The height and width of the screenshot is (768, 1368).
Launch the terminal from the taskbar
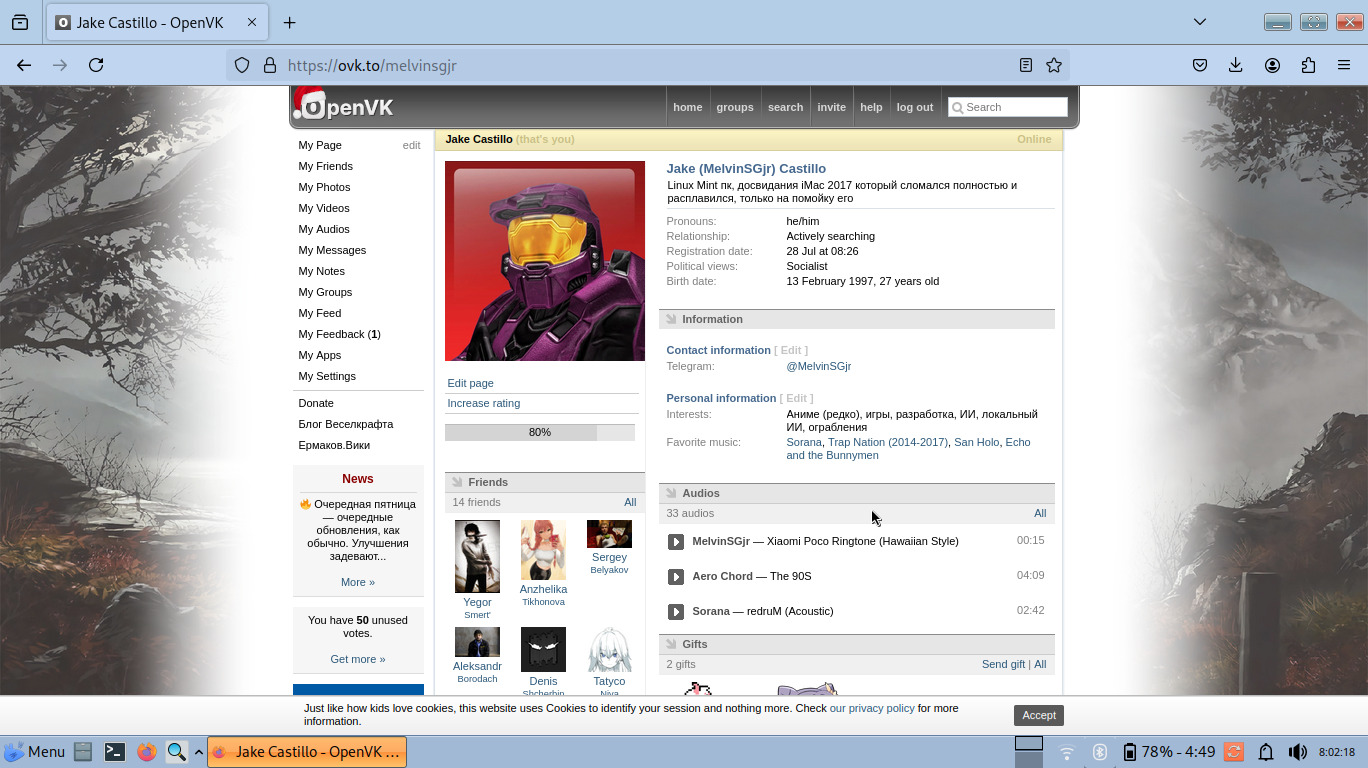tap(115, 752)
